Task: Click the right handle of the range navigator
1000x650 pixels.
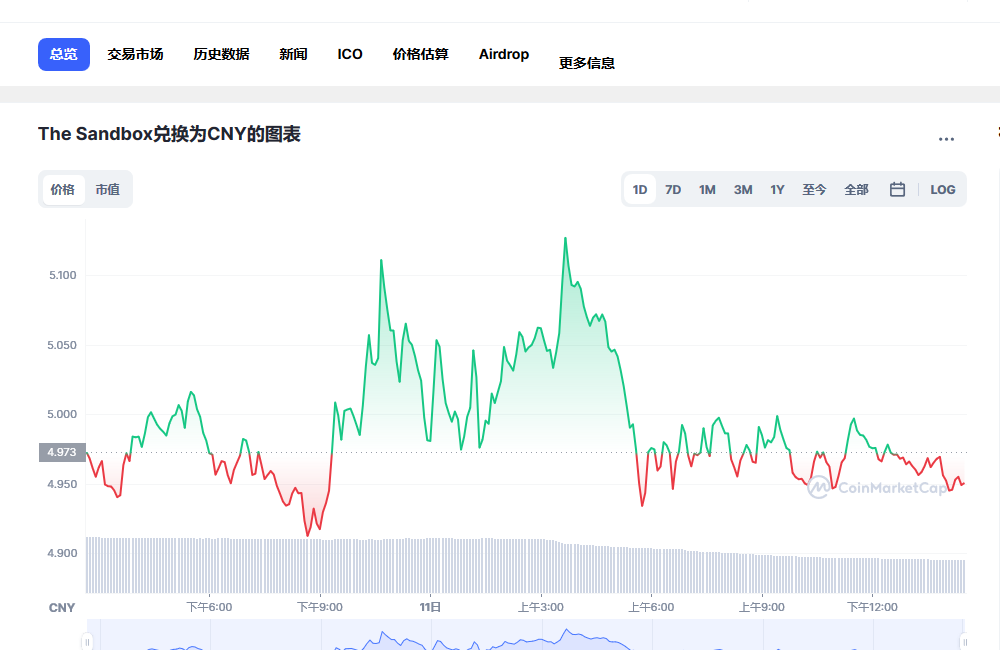Action: click(964, 641)
